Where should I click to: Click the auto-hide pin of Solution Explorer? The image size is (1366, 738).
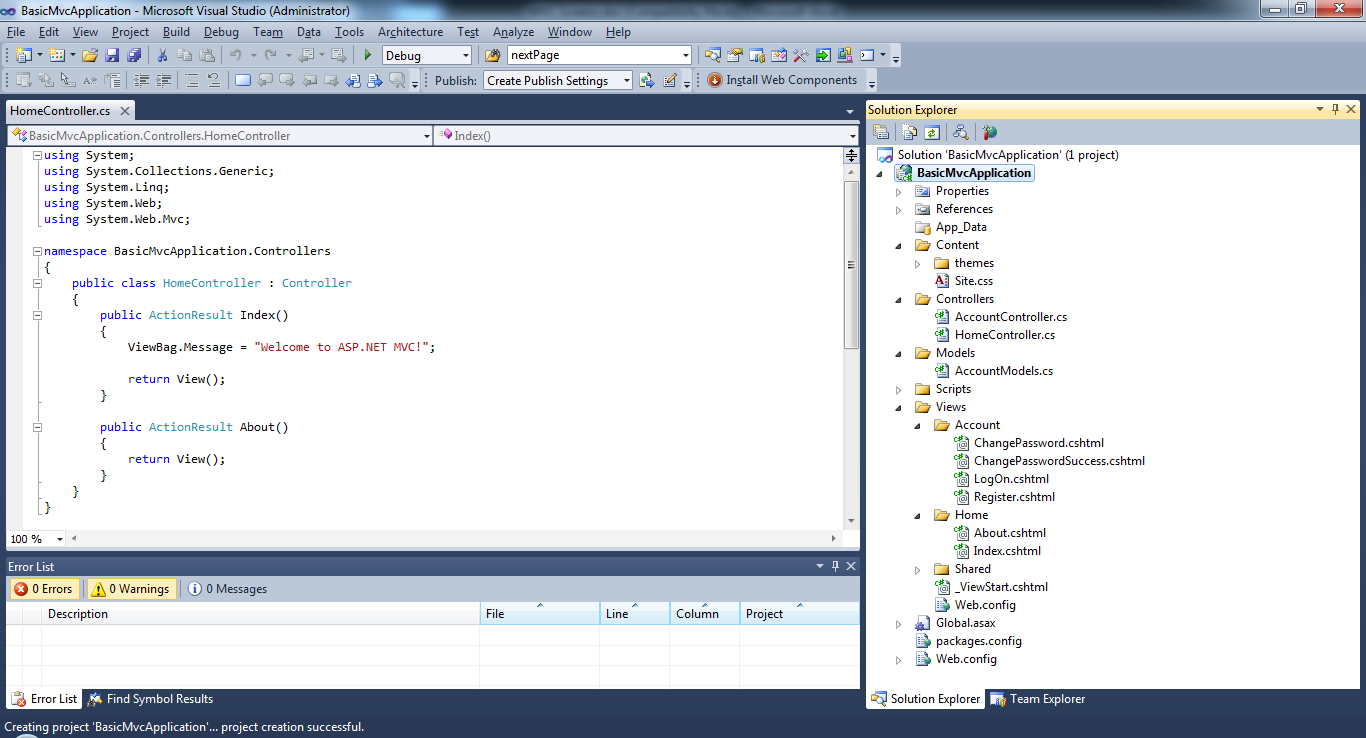point(1335,110)
